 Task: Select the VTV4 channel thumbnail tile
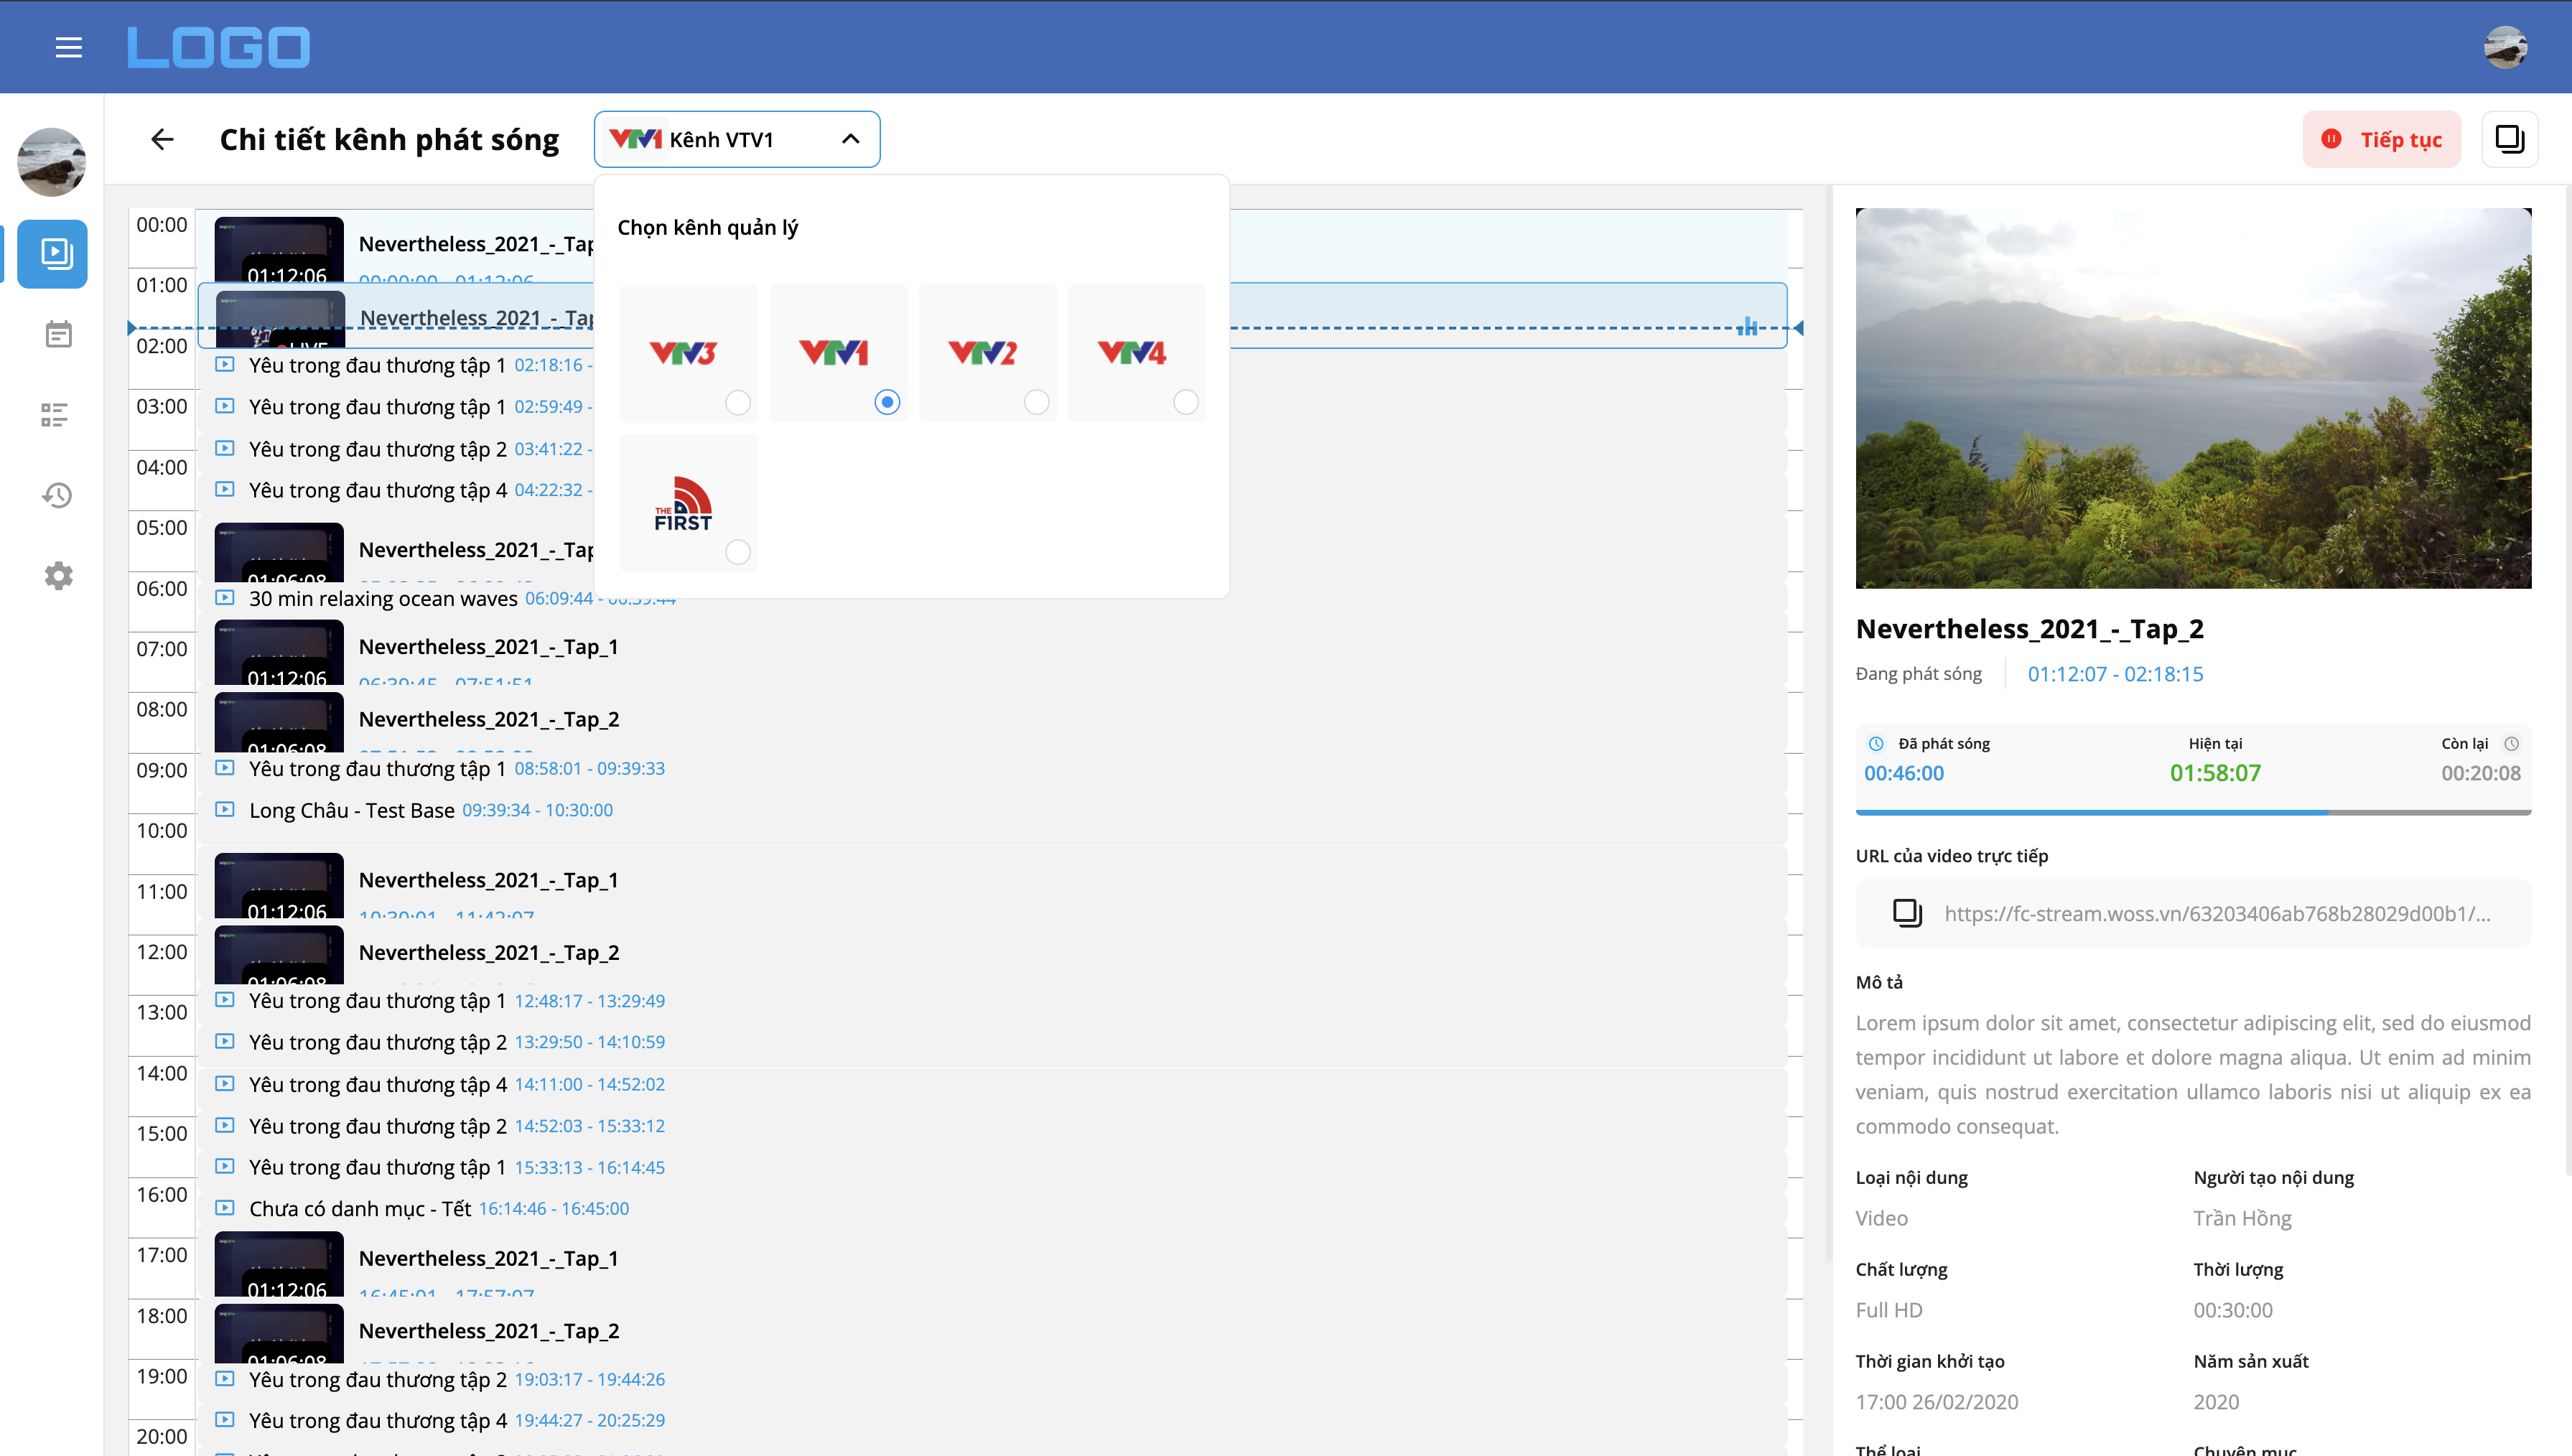point(1136,352)
